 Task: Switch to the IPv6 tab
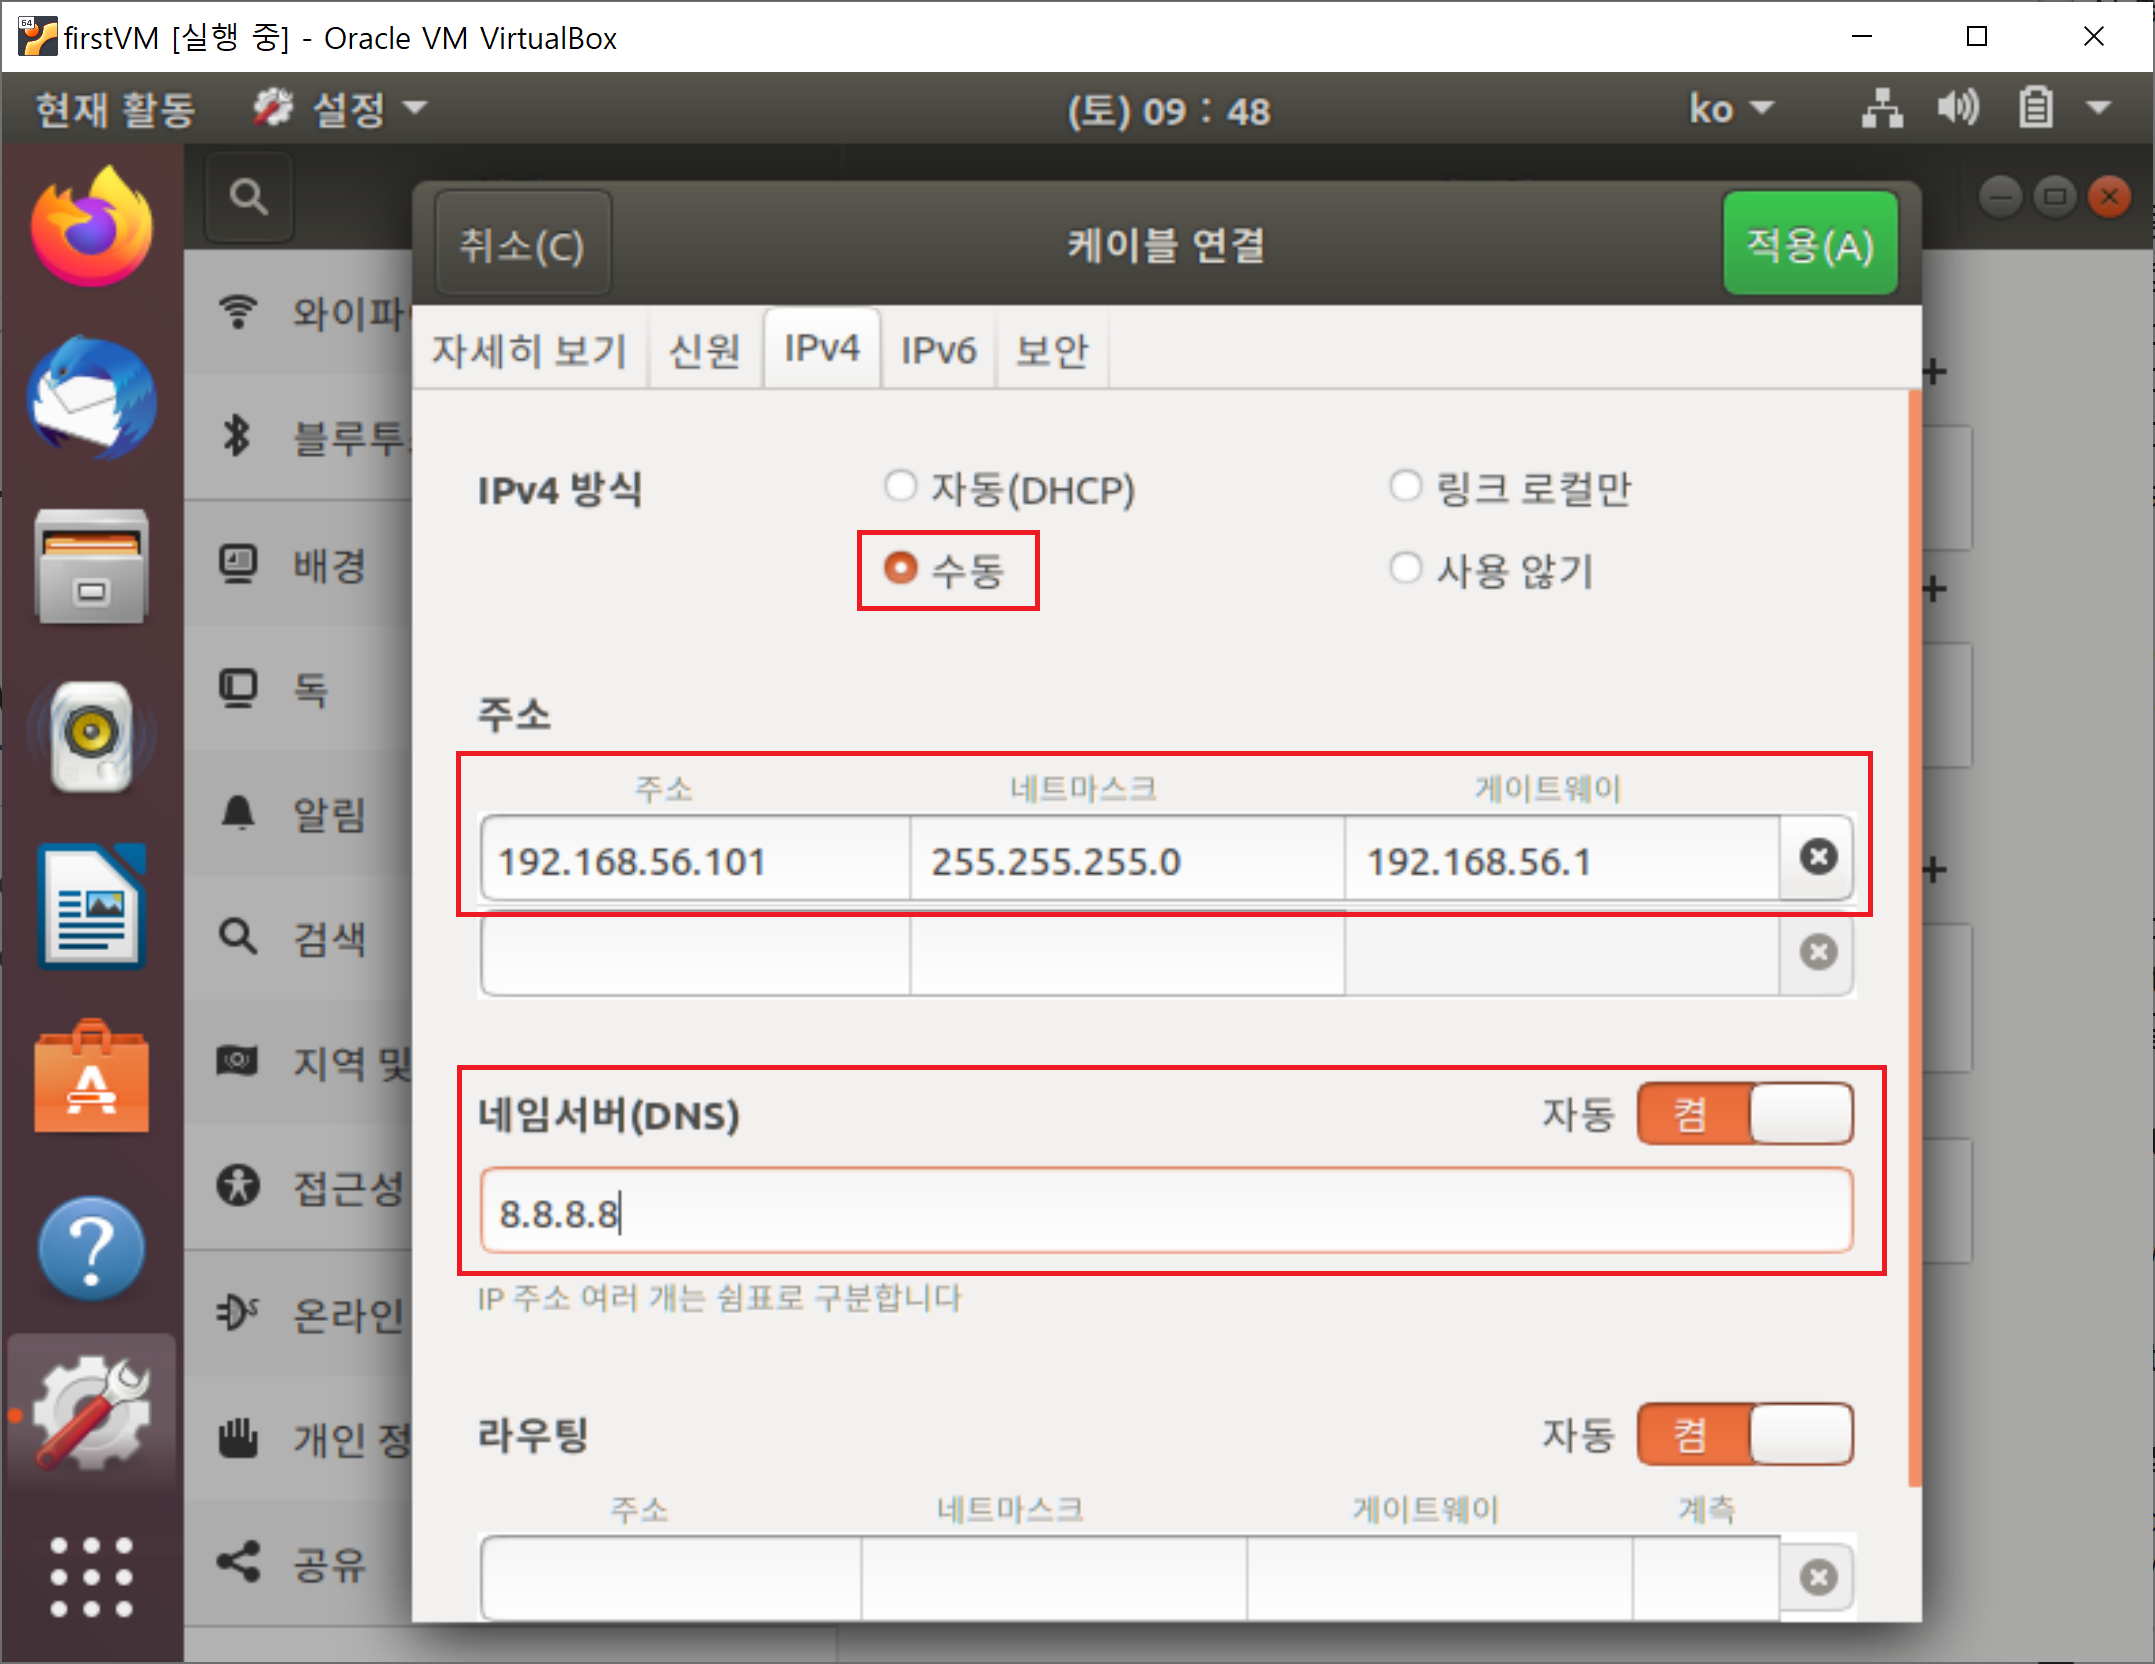(938, 350)
